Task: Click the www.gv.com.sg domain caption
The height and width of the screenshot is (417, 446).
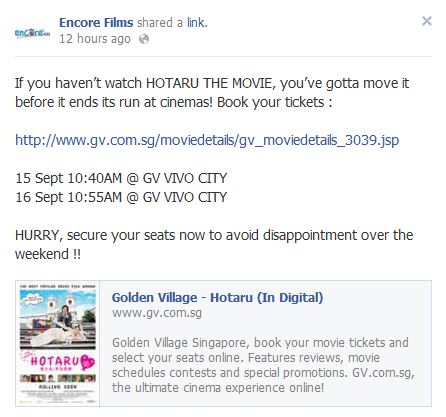Action: point(157,313)
